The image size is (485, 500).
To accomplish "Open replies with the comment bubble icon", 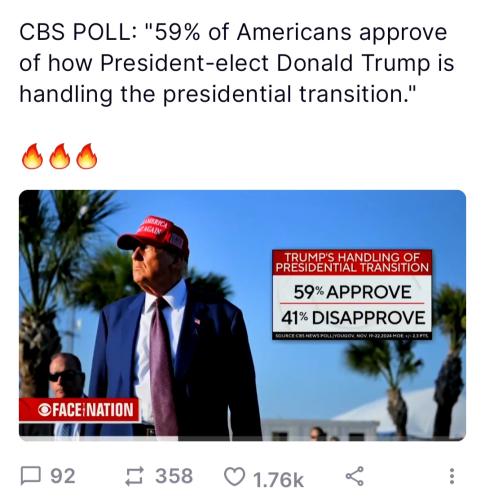I will [31, 476].
